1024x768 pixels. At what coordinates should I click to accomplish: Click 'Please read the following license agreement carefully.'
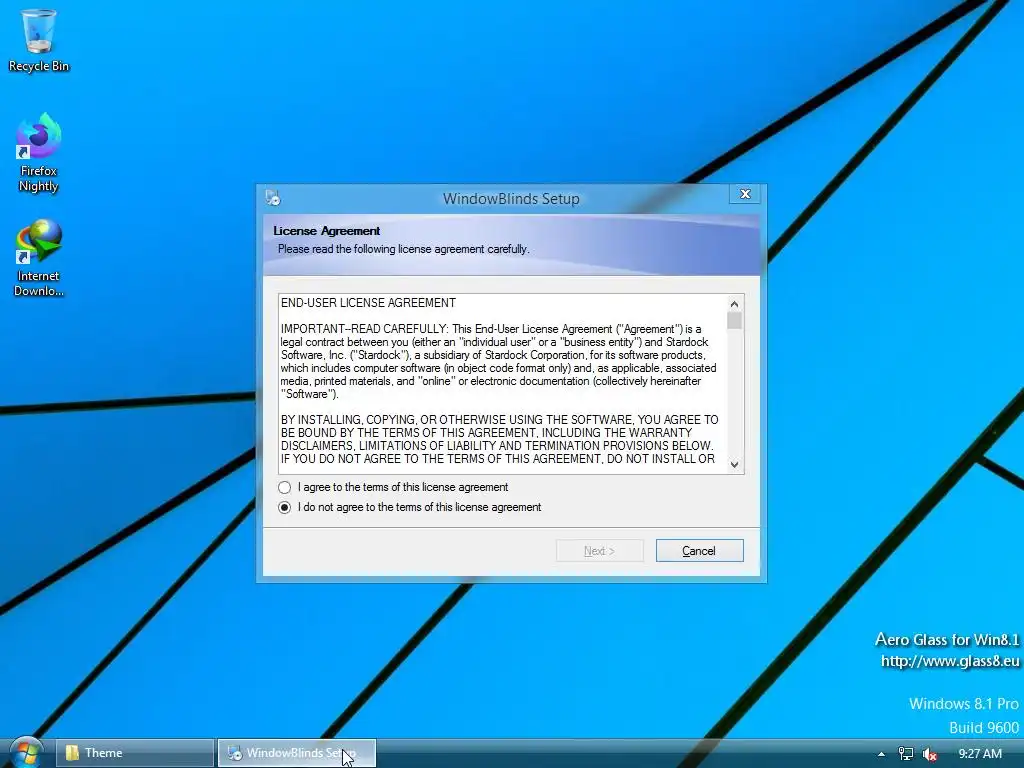[403, 249]
